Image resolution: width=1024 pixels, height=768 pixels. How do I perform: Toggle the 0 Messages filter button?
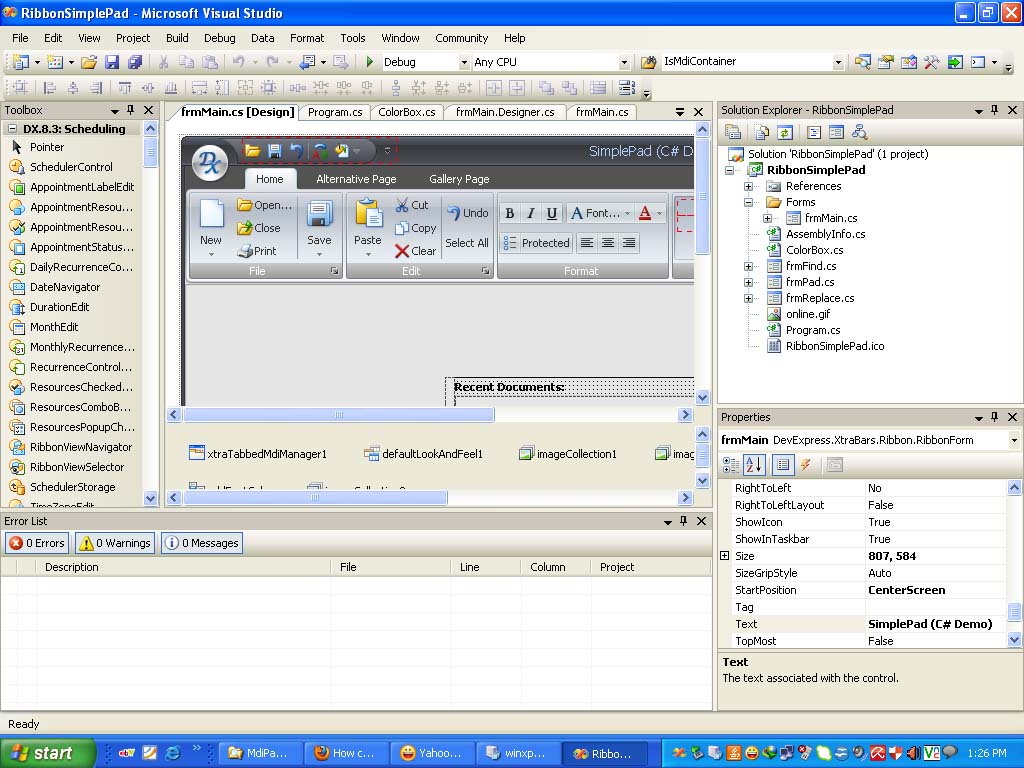coord(202,543)
